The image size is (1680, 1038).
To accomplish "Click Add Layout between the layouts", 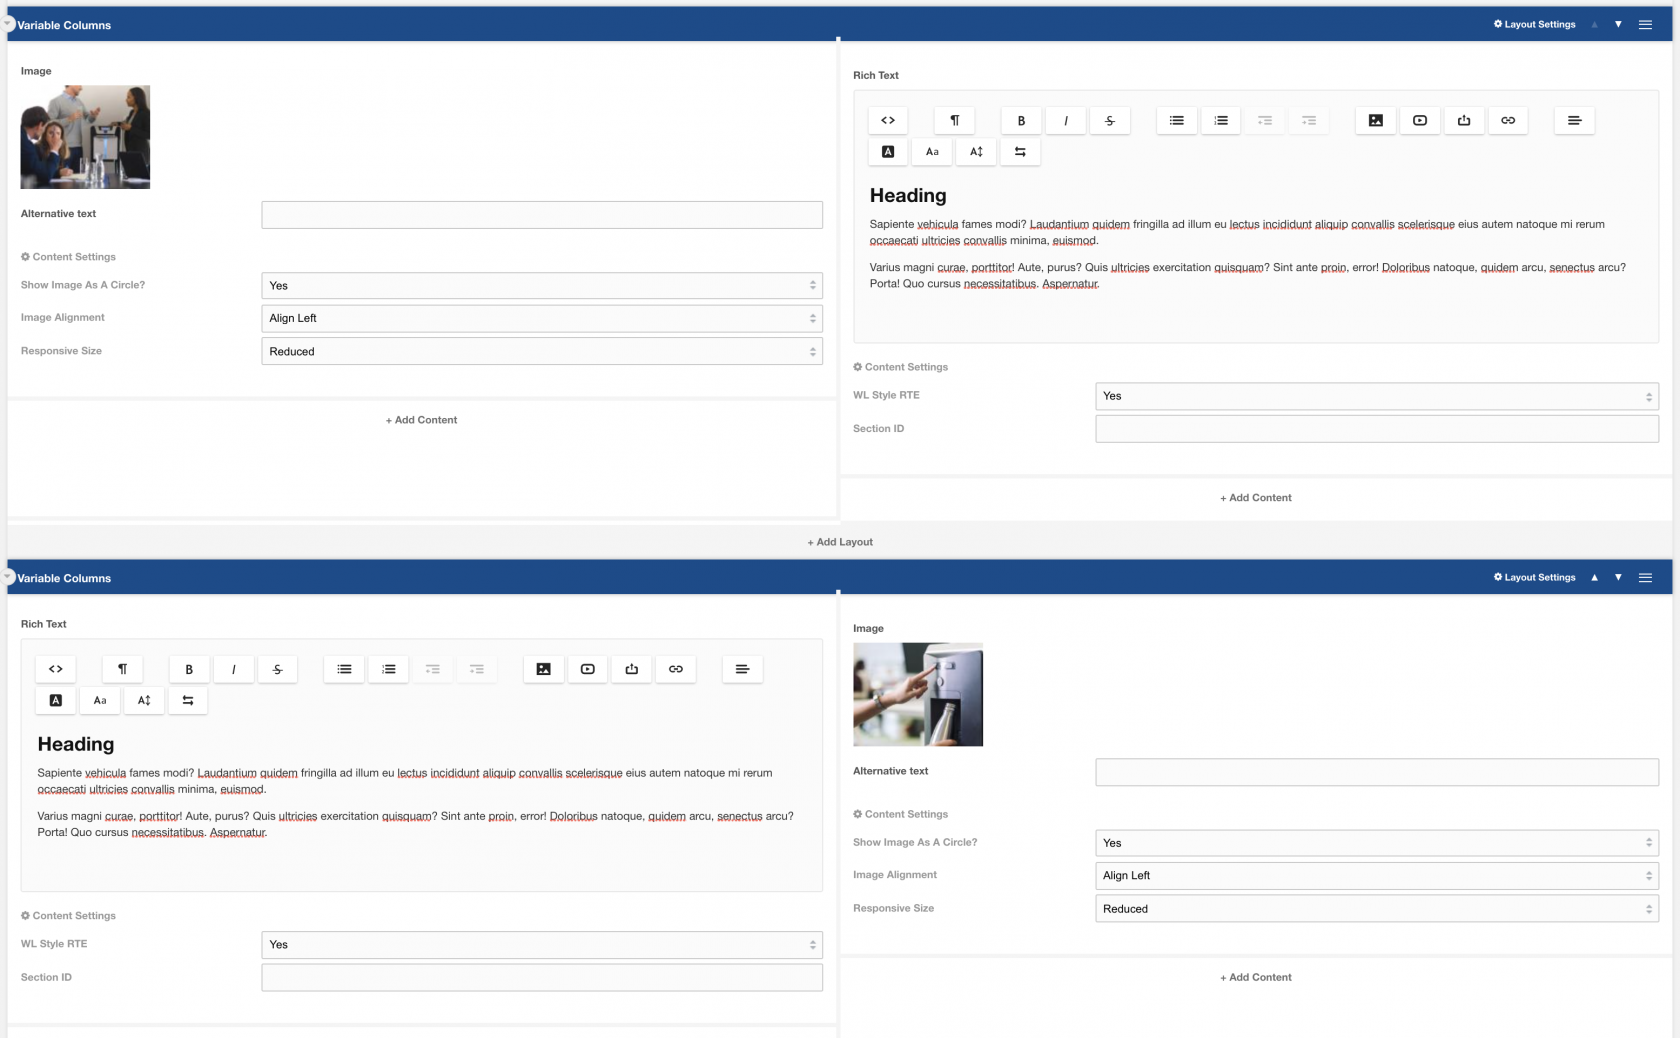I will tap(840, 542).
